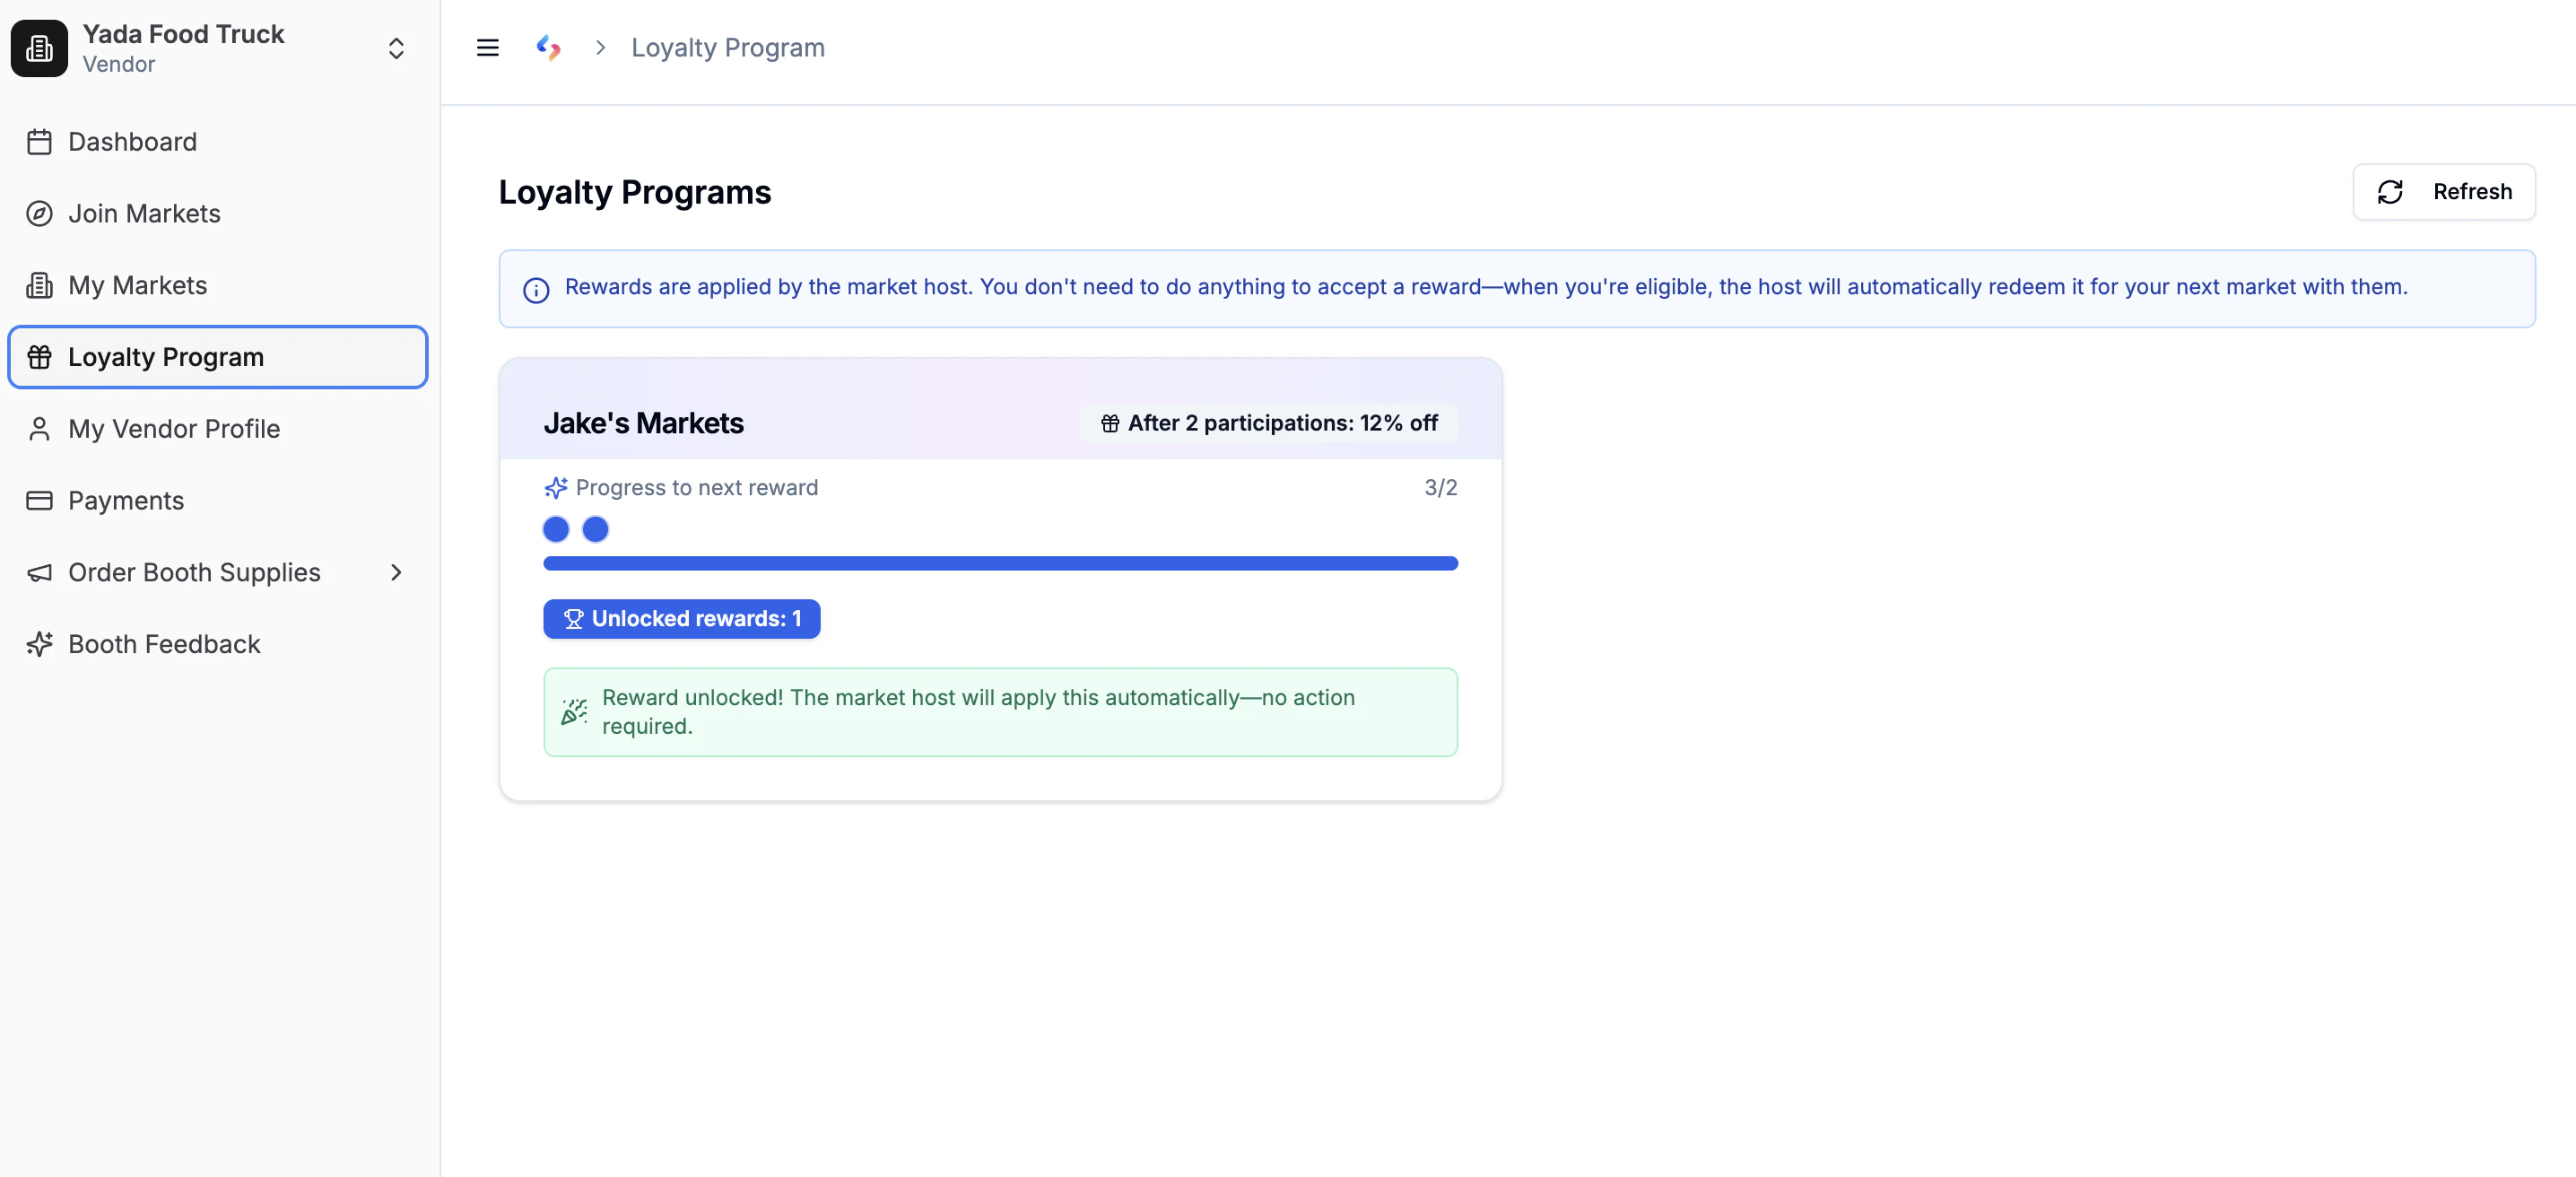Open the Dashboard calendar icon
Screen dimensions: 2576x1177
[x=40, y=142]
